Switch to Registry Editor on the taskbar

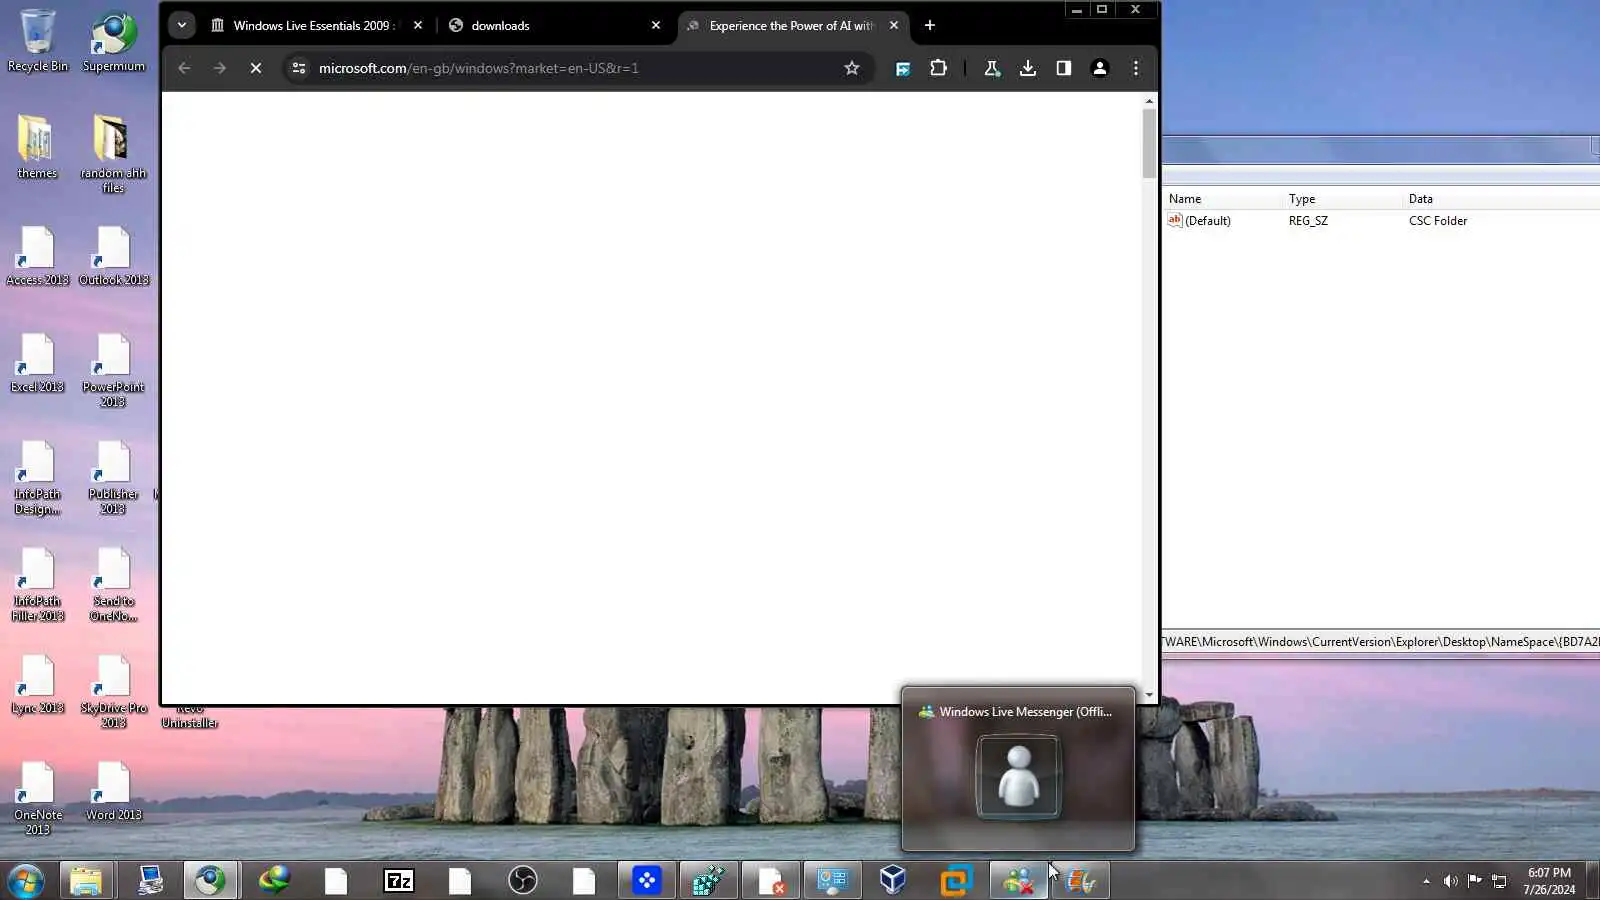point(708,881)
